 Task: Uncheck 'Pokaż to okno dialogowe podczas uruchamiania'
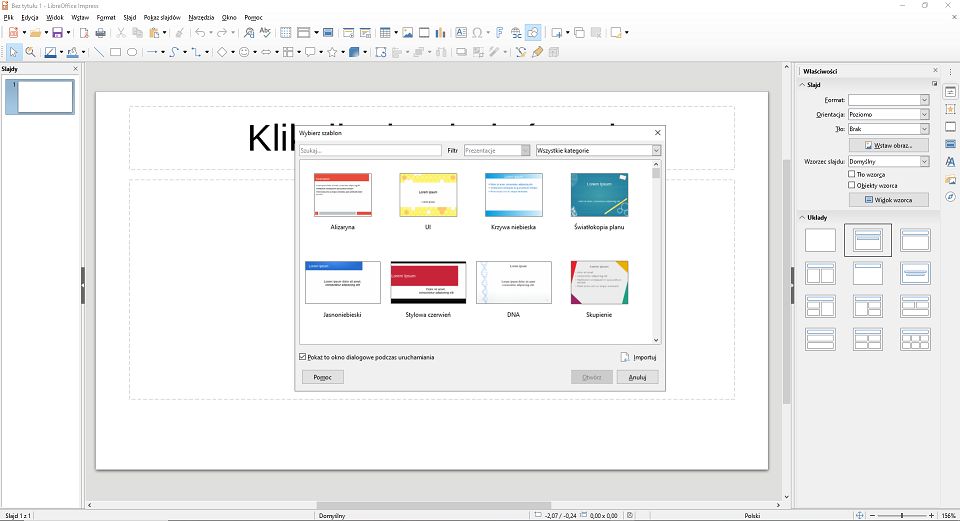303,357
